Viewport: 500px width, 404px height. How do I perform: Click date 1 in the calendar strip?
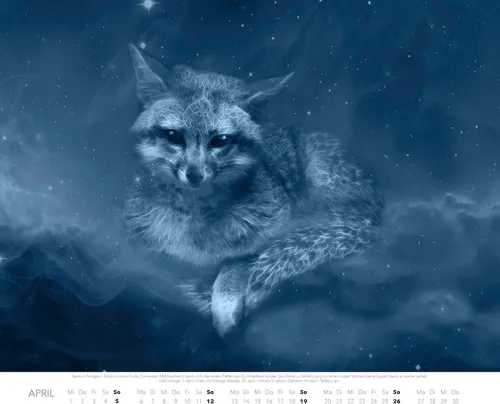(x=71, y=401)
